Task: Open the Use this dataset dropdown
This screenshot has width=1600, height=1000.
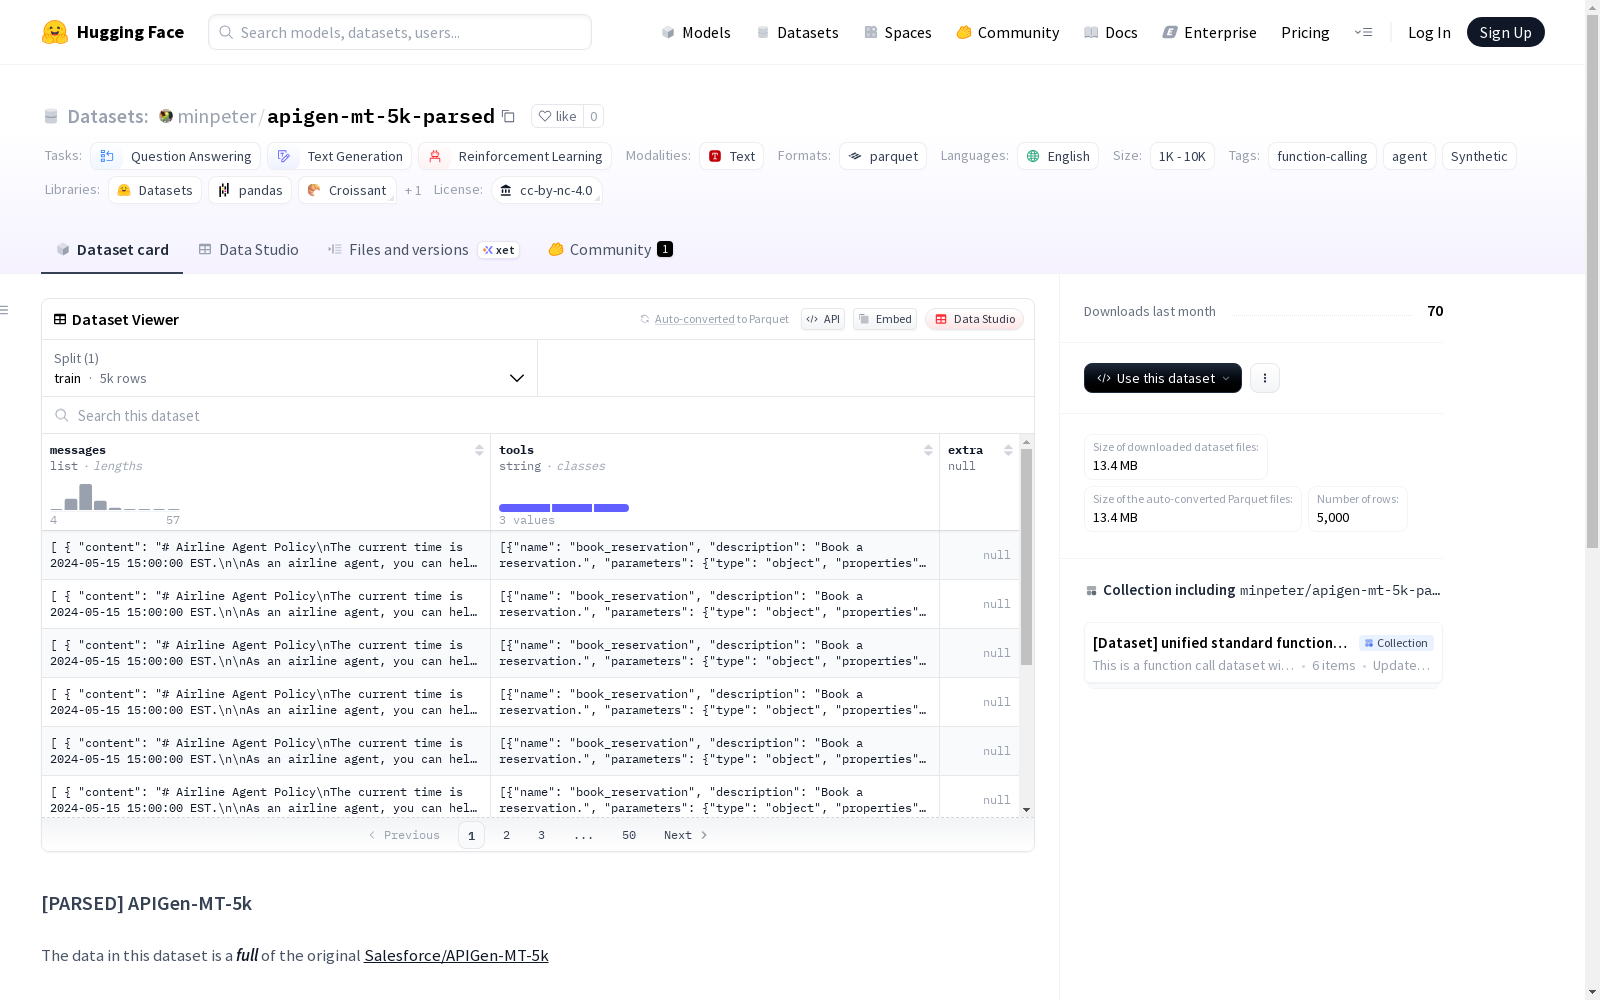Action: 1163,378
